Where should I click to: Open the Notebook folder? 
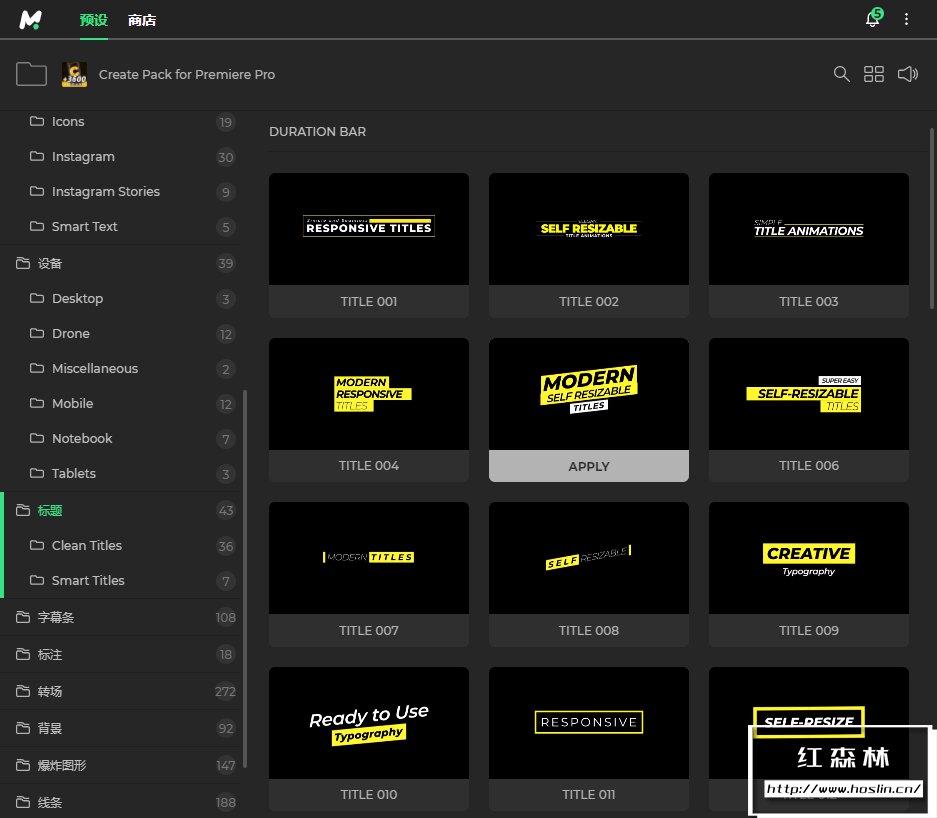pos(120,439)
